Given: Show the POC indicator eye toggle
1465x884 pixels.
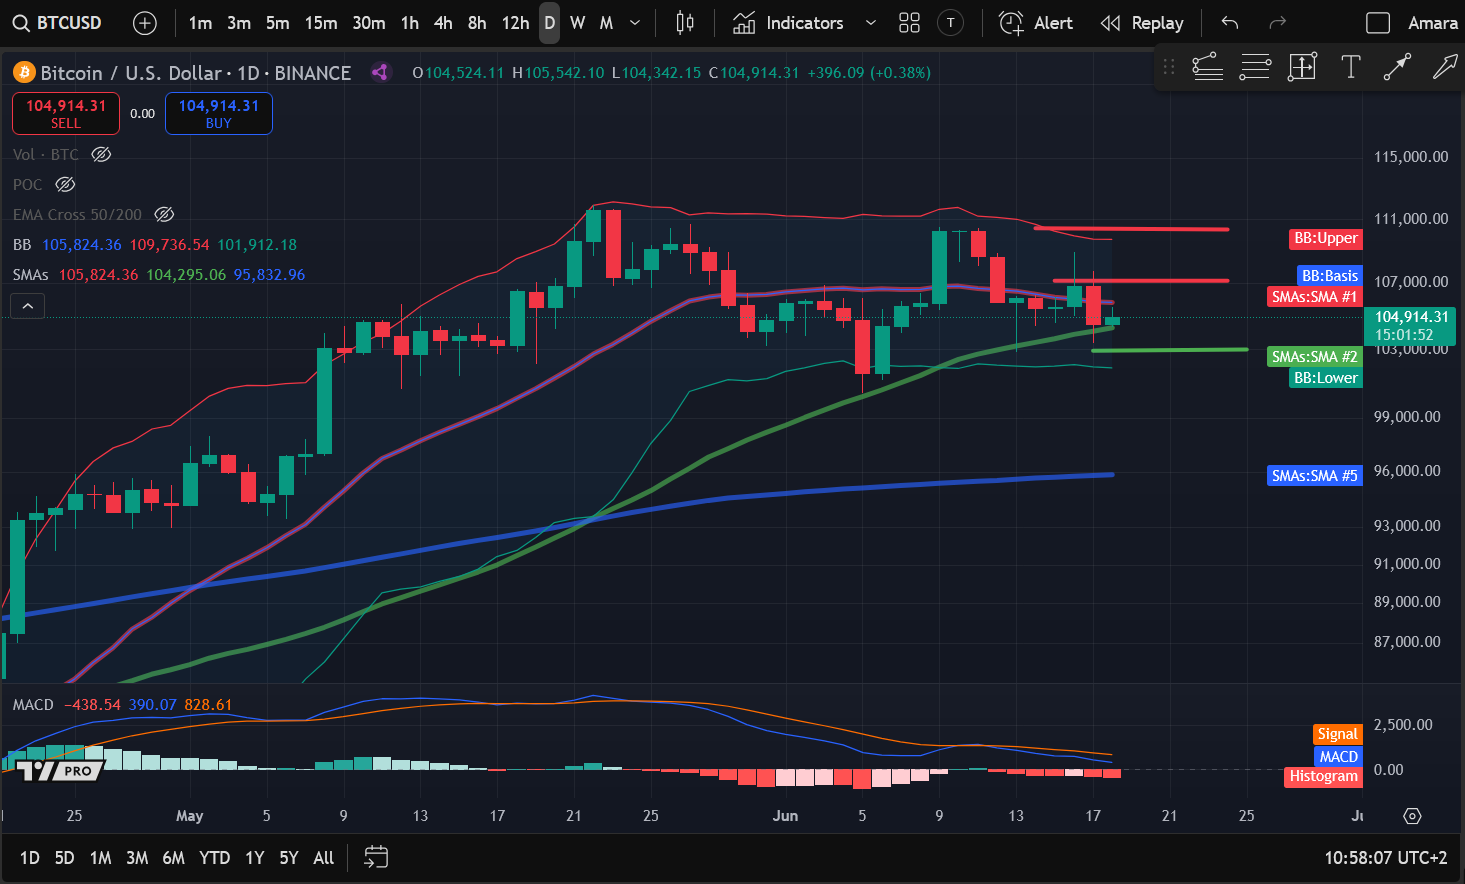Looking at the screenshot, I should [65, 184].
